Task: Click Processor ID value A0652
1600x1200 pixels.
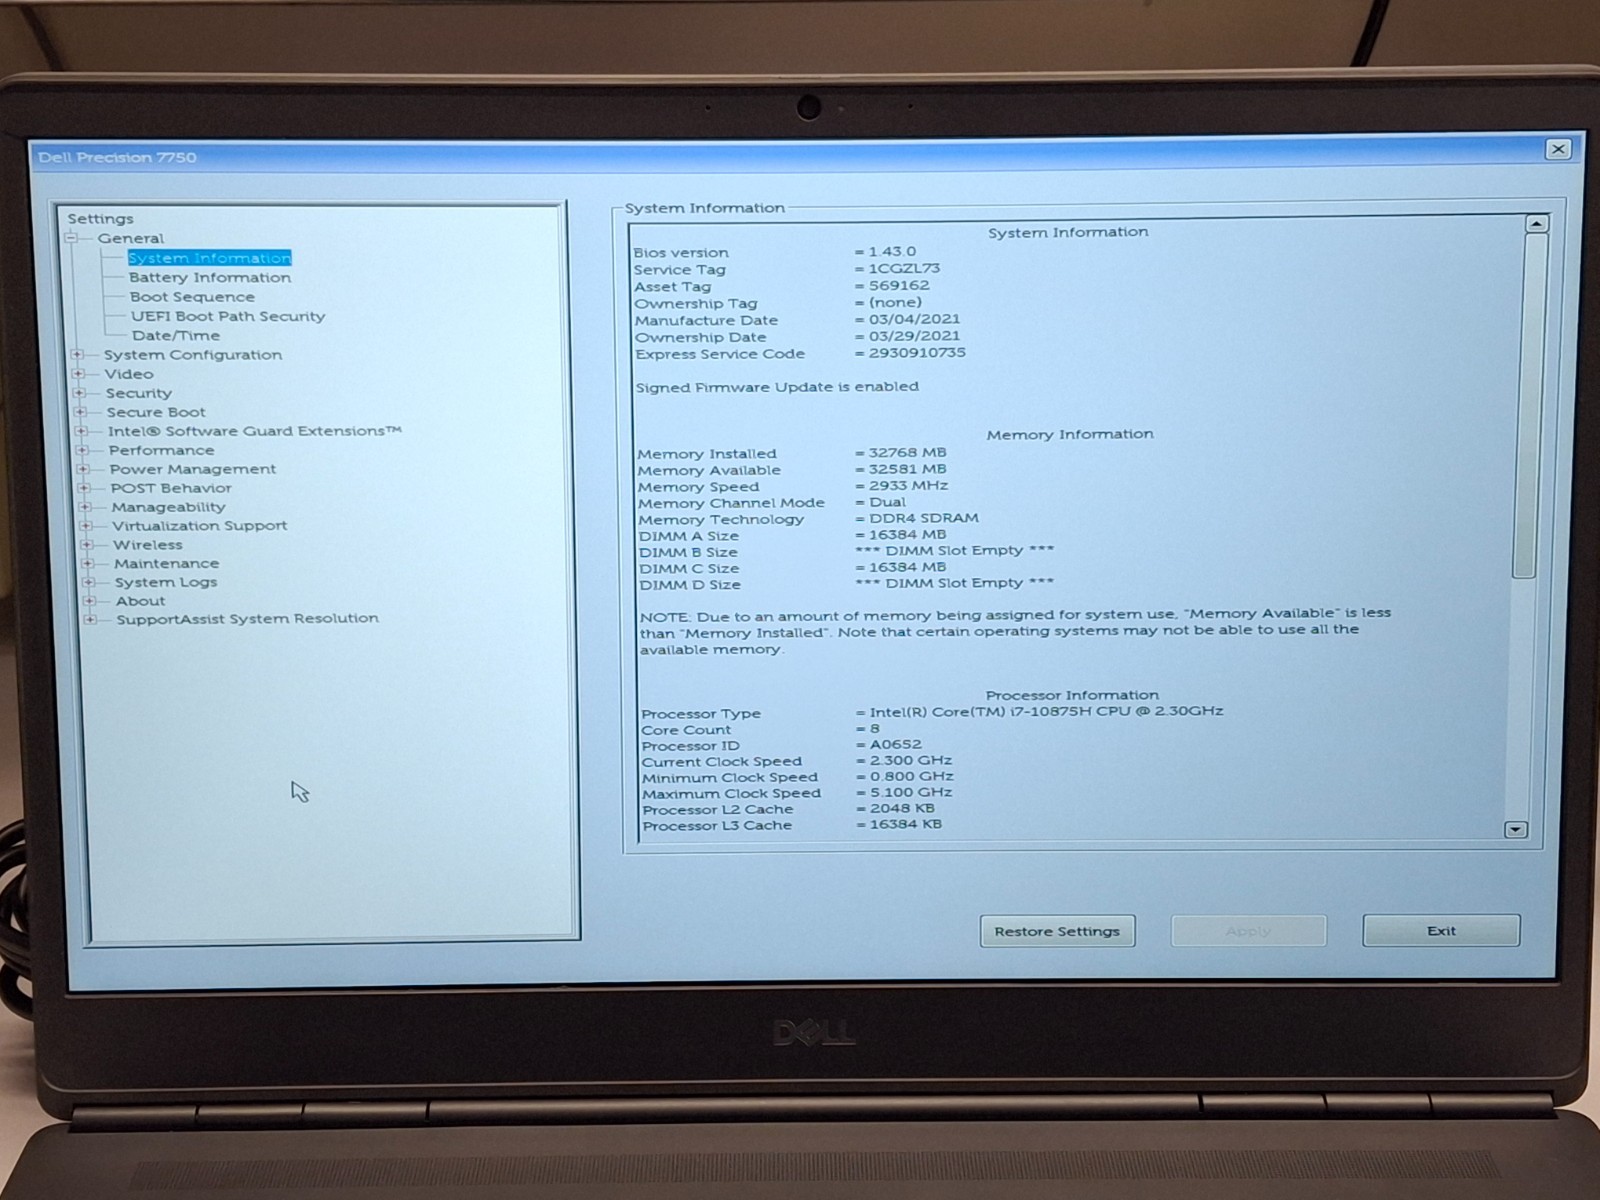Action: (896, 745)
